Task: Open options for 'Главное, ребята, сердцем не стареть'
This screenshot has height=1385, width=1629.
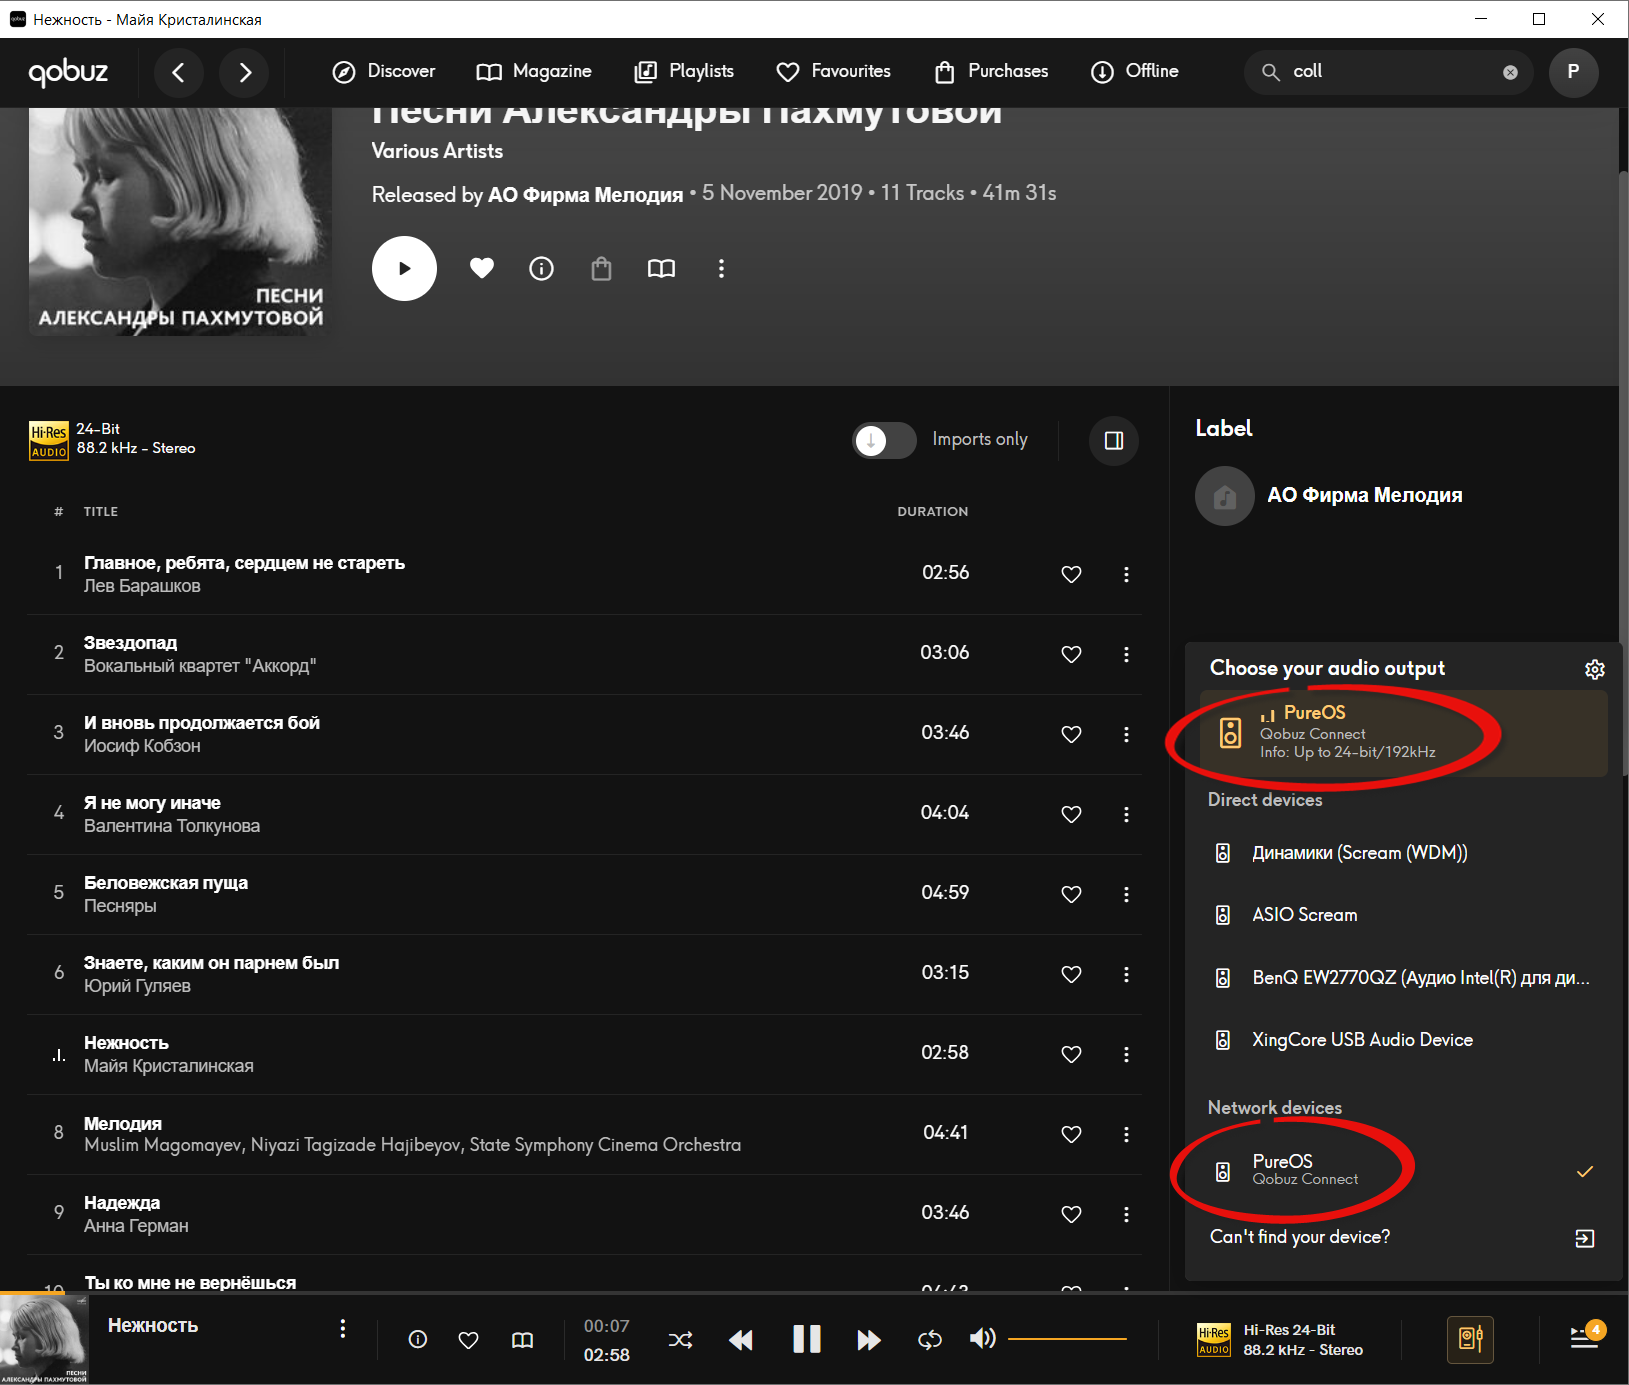Action: click(1126, 574)
